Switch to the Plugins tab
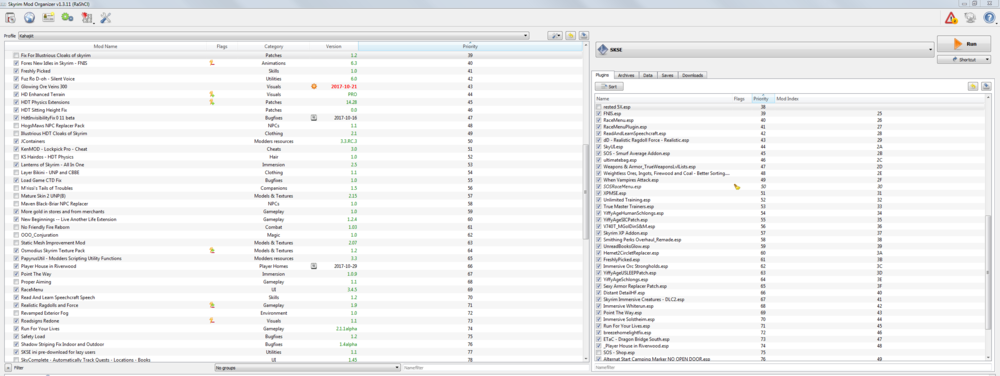This screenshot has width=1000, height=376. 603,75
